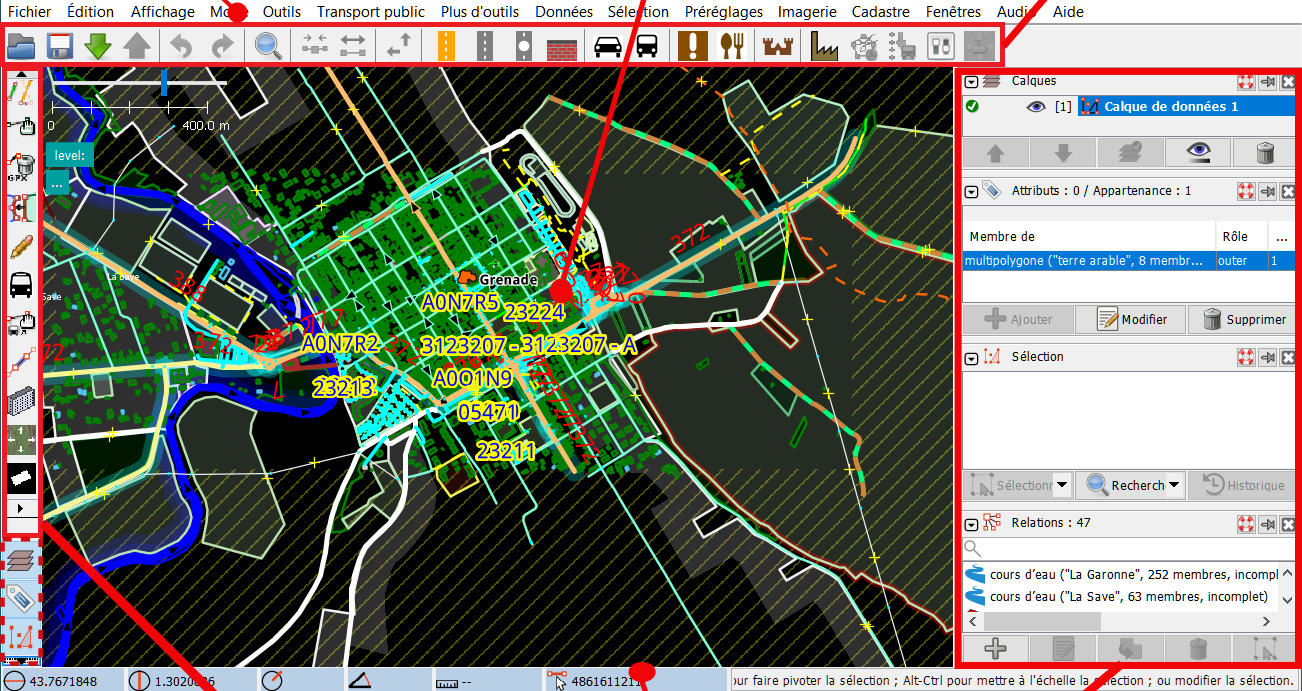Click the Supprimer button
Viewport: 1302px width, 691px height.
point(1244,319)
